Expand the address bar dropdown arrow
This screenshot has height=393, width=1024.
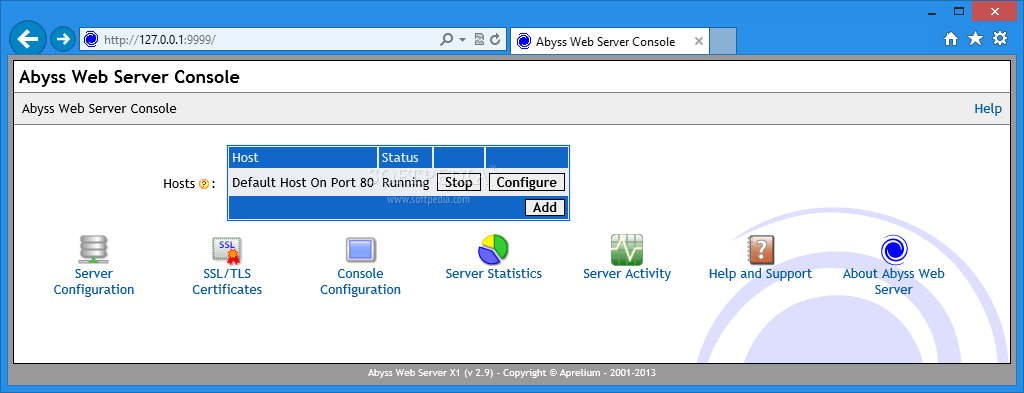pos(462,39)
